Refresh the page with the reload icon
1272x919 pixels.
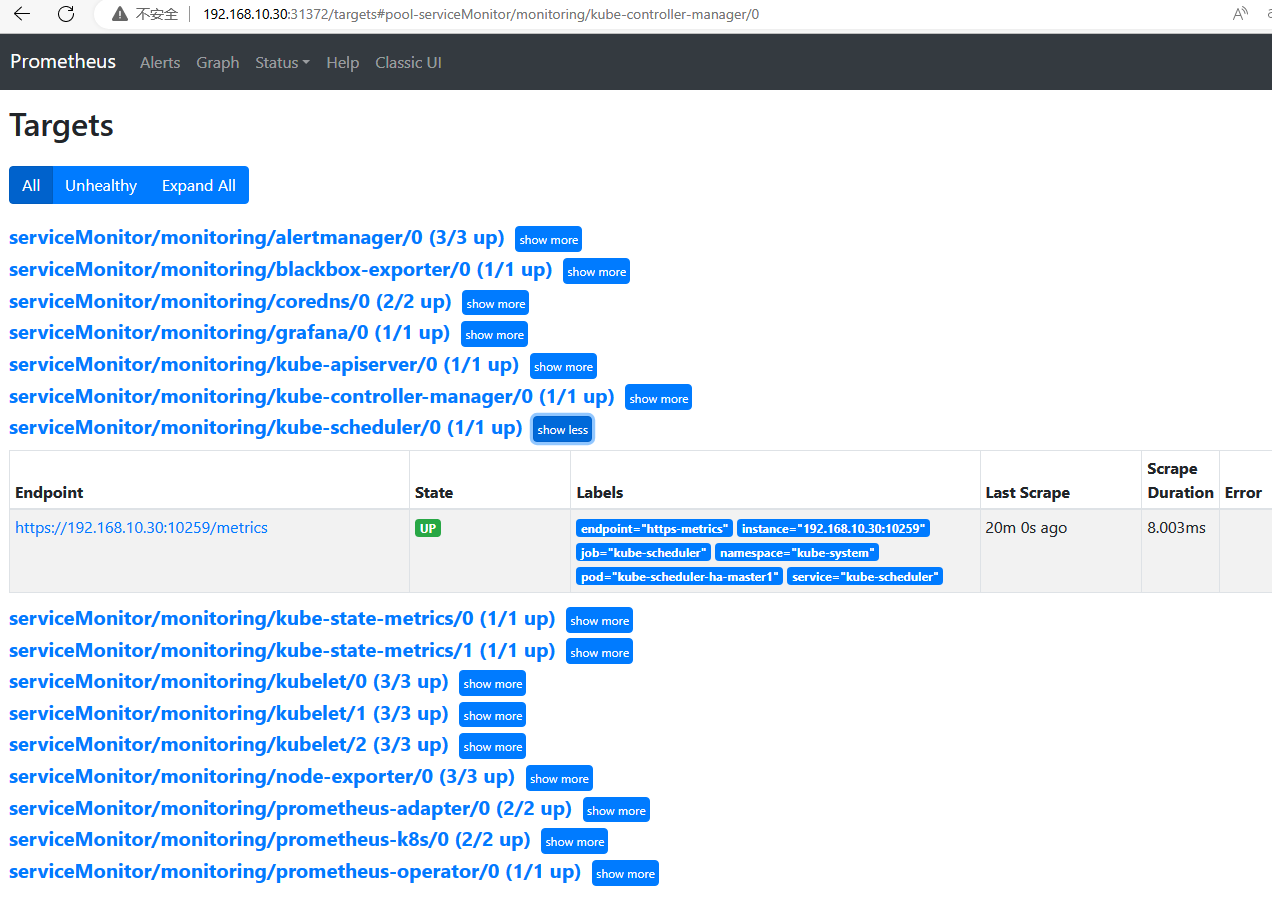click(66, 14)
